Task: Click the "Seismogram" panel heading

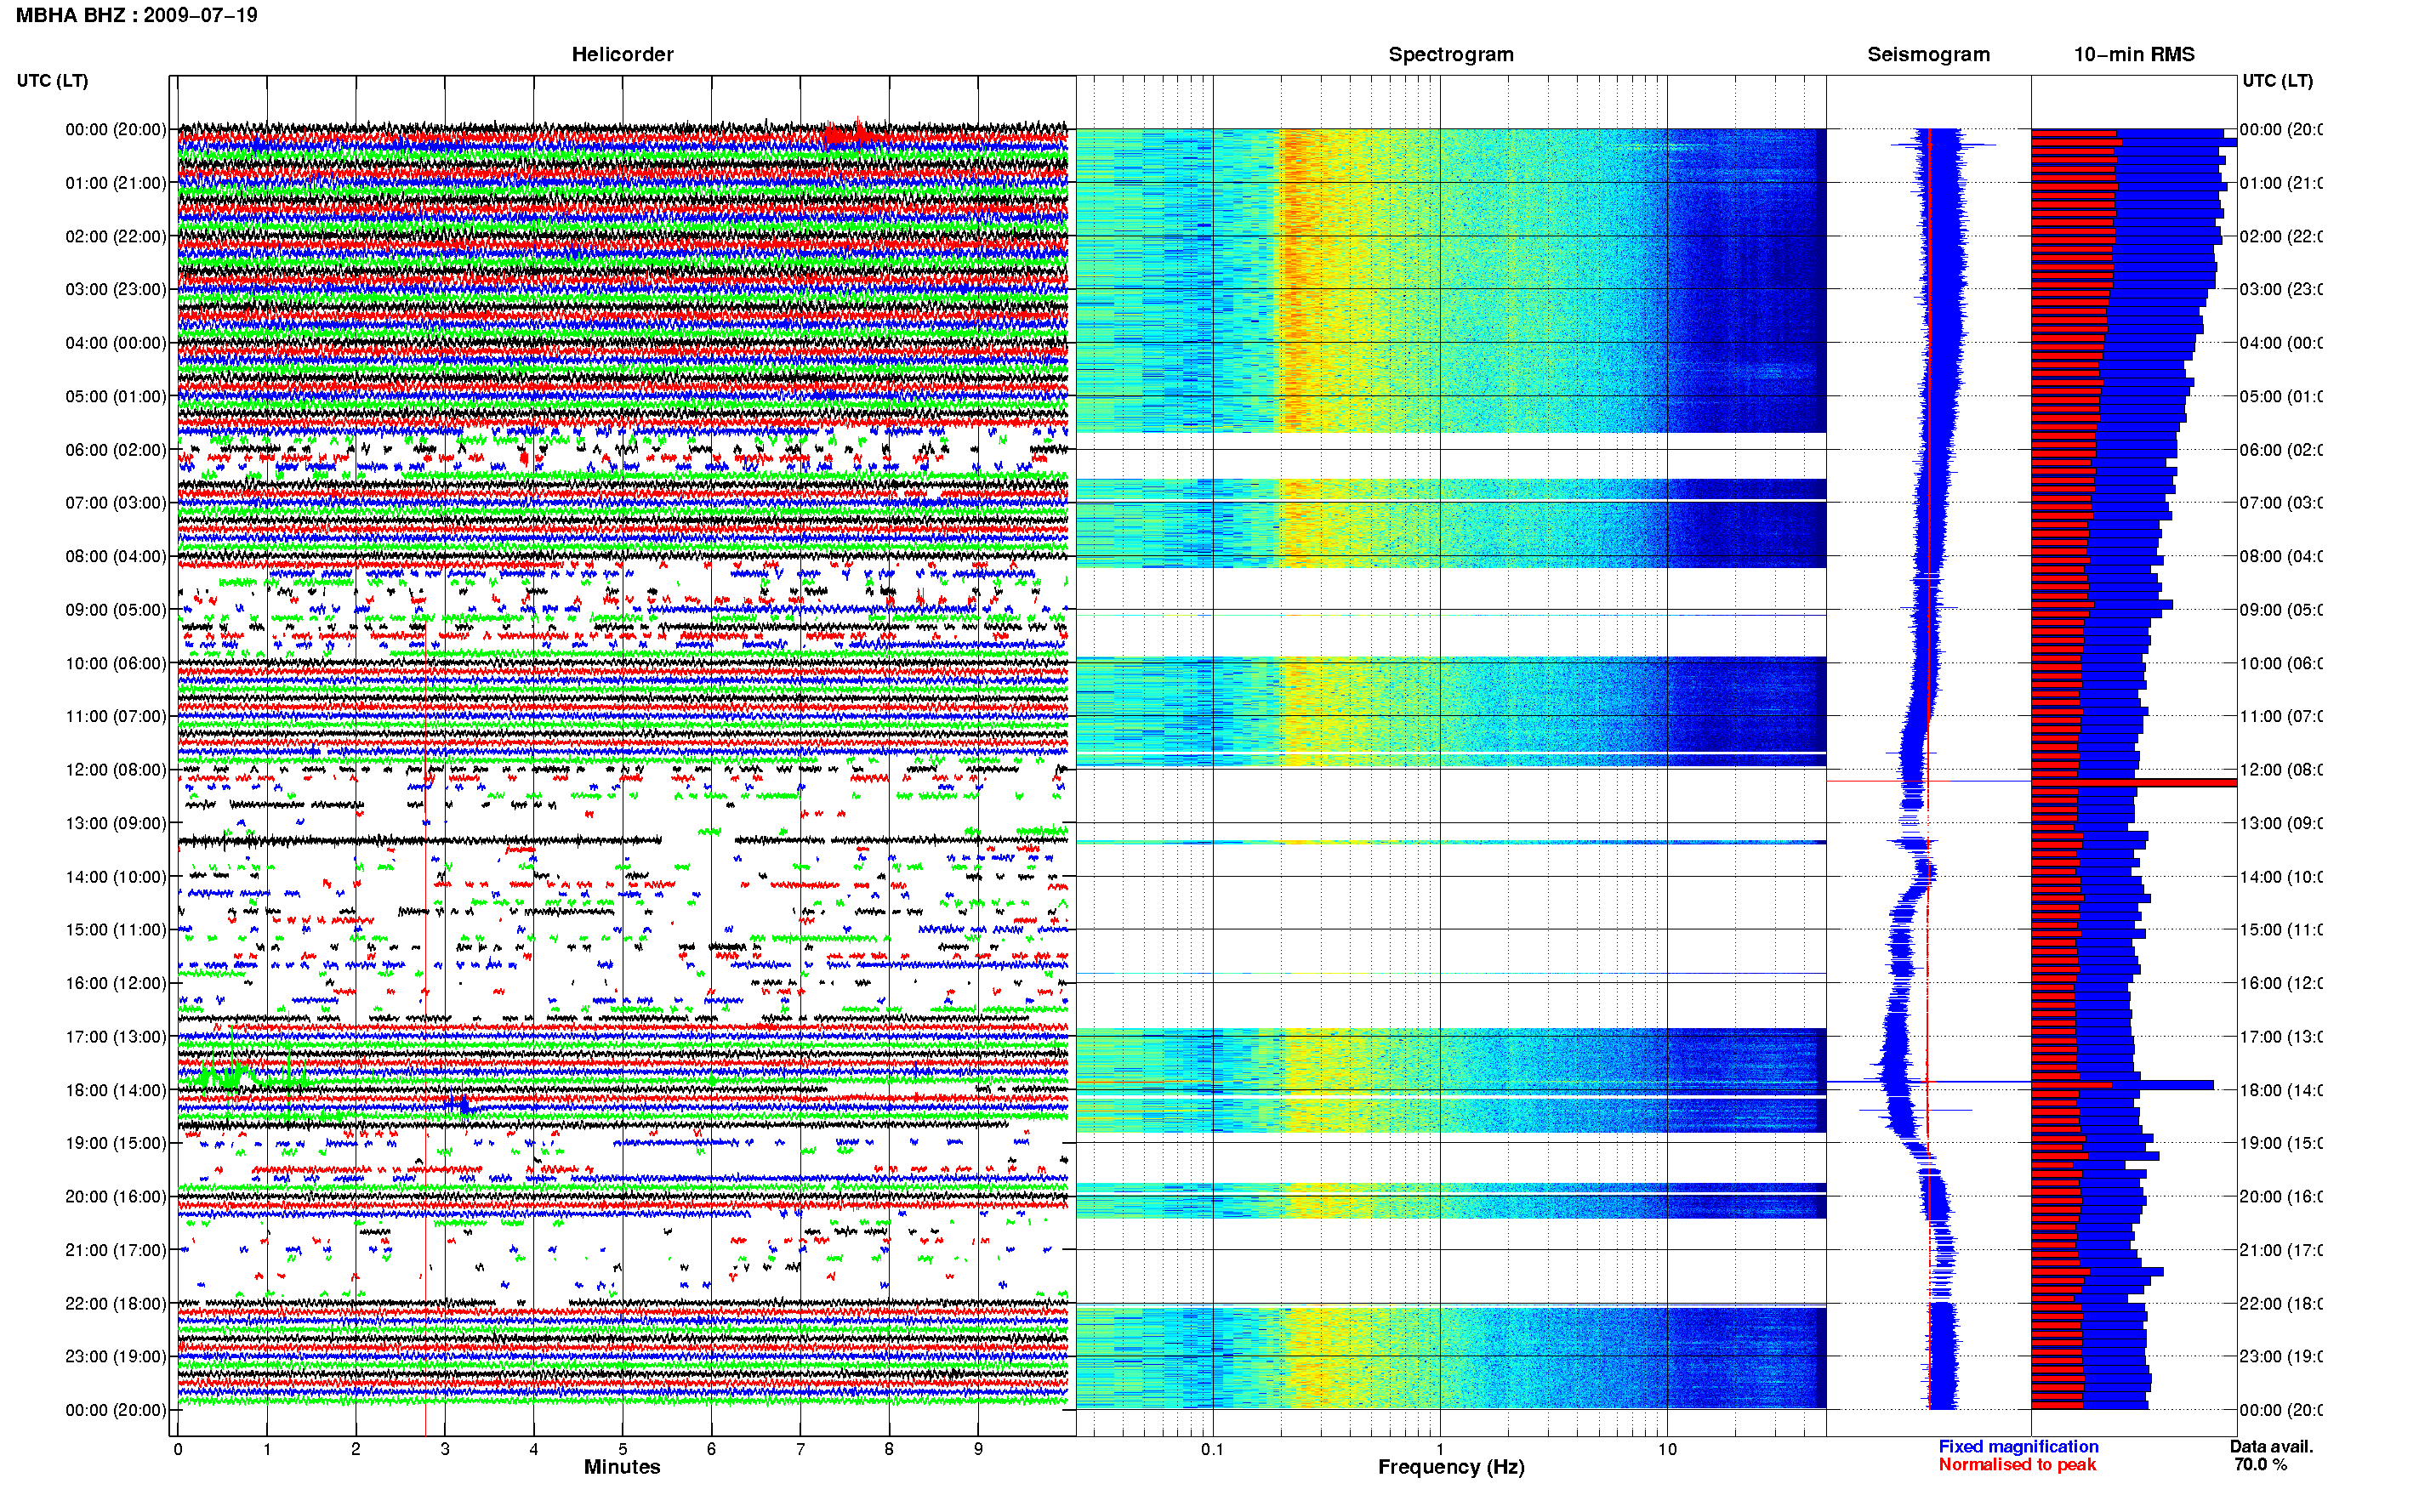Action: pyautogui.click(x=1928, y=54)
